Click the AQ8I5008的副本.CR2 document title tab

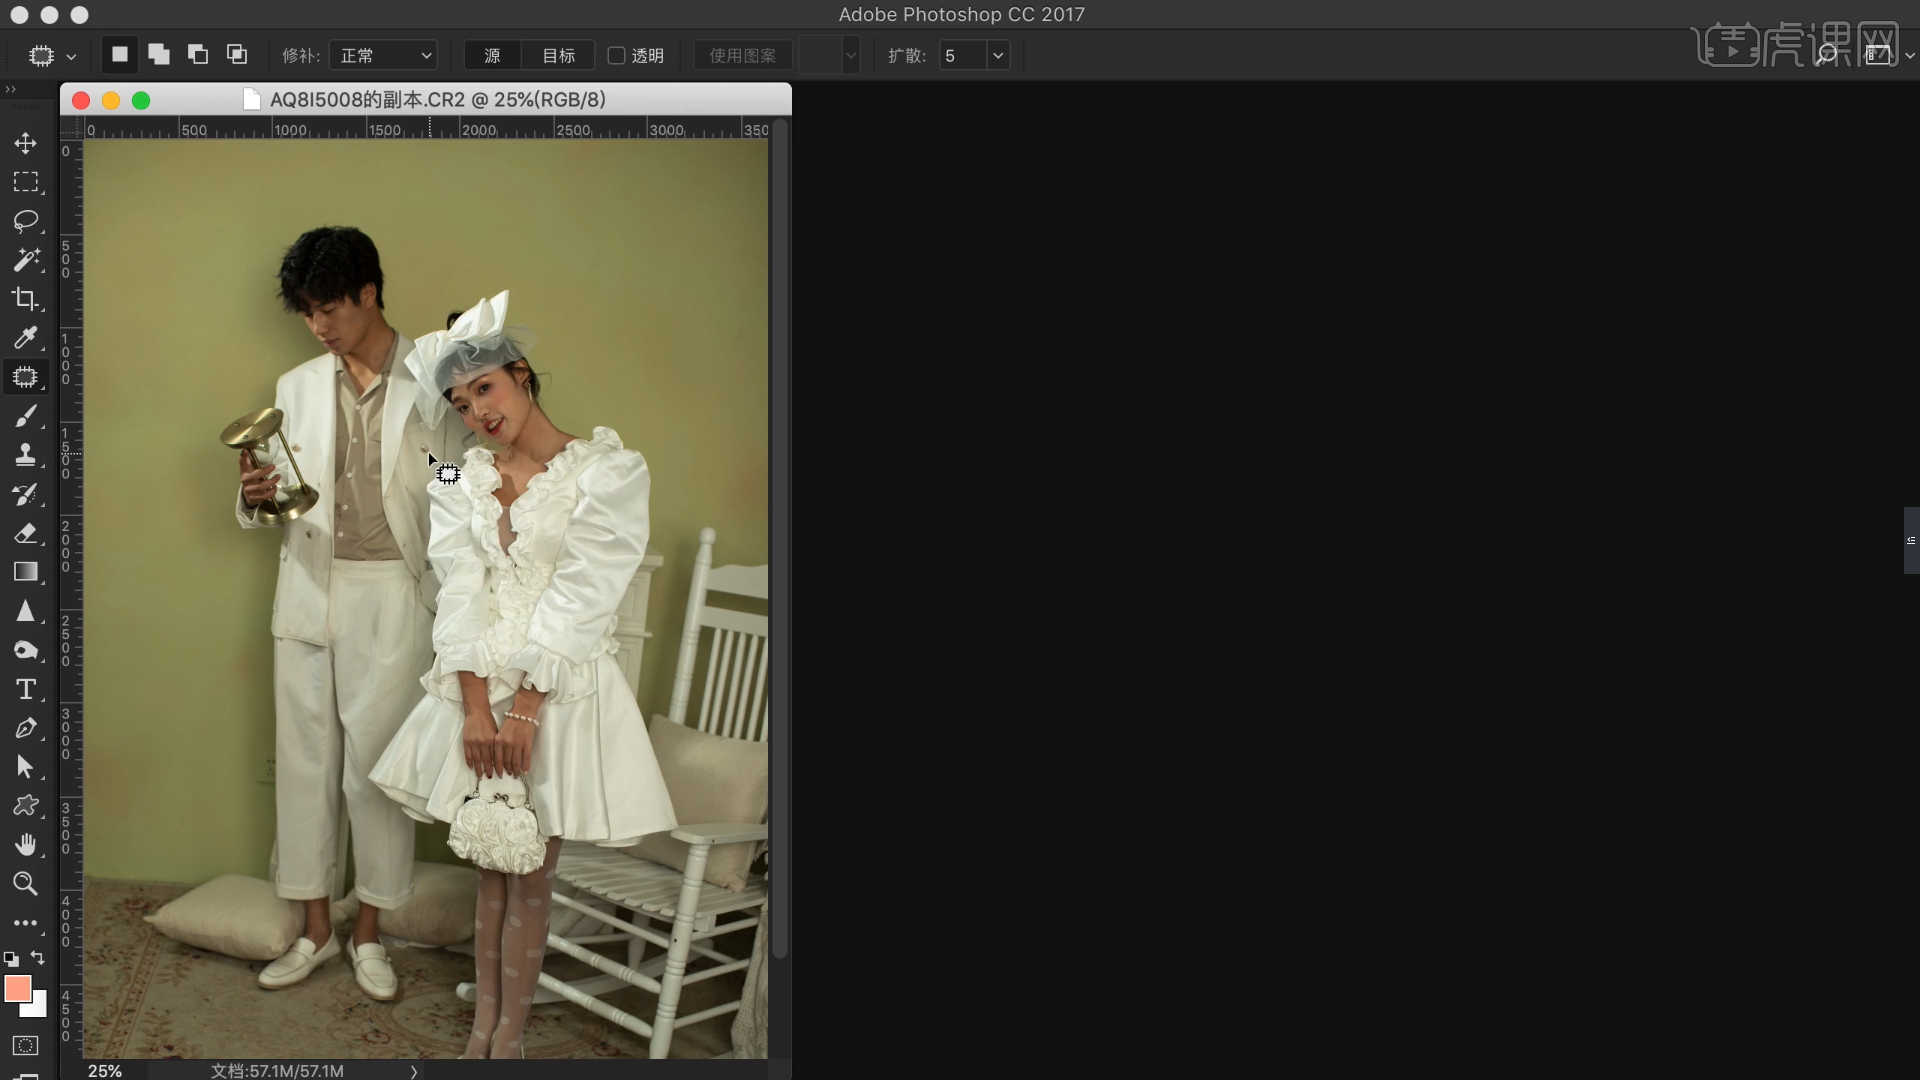tap(437, 100)
